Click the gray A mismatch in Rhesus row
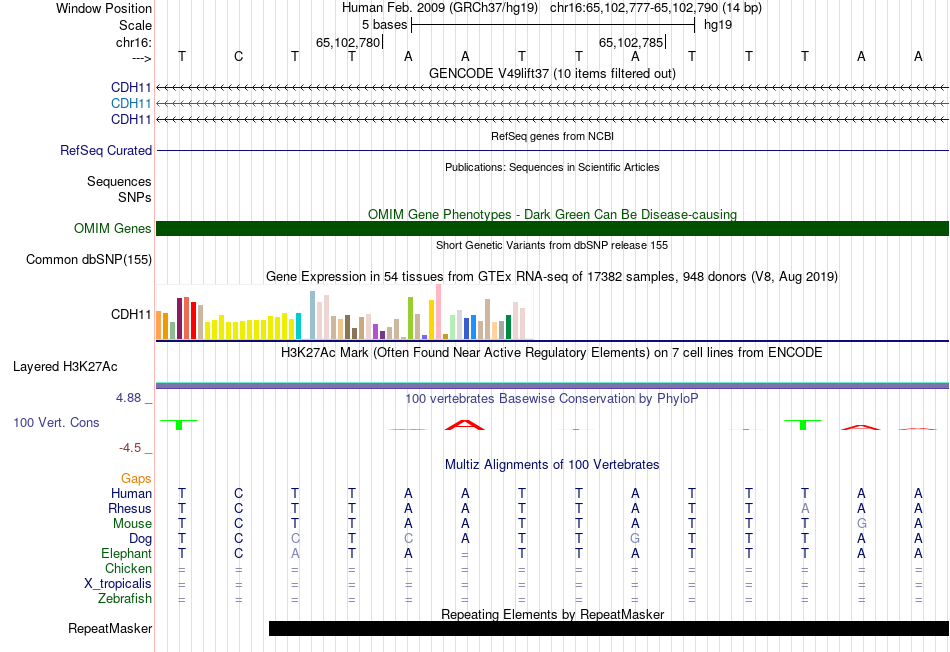 [x=805, y=508]
